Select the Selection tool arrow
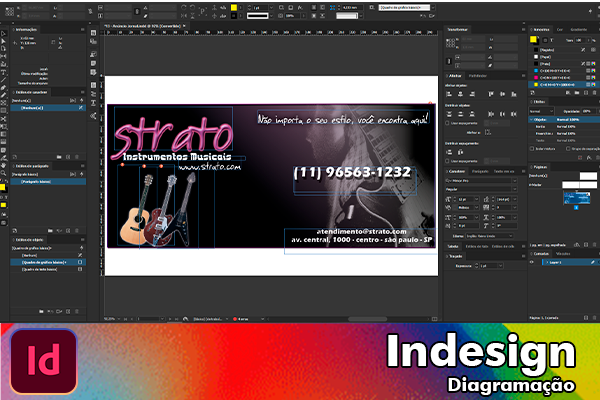This screenshot has height=400, width=600. coord(3,34)
